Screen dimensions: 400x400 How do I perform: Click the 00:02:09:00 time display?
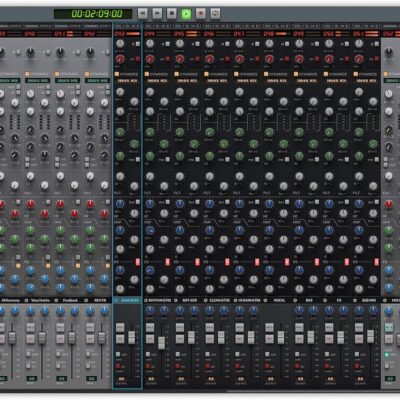(93, 14)
